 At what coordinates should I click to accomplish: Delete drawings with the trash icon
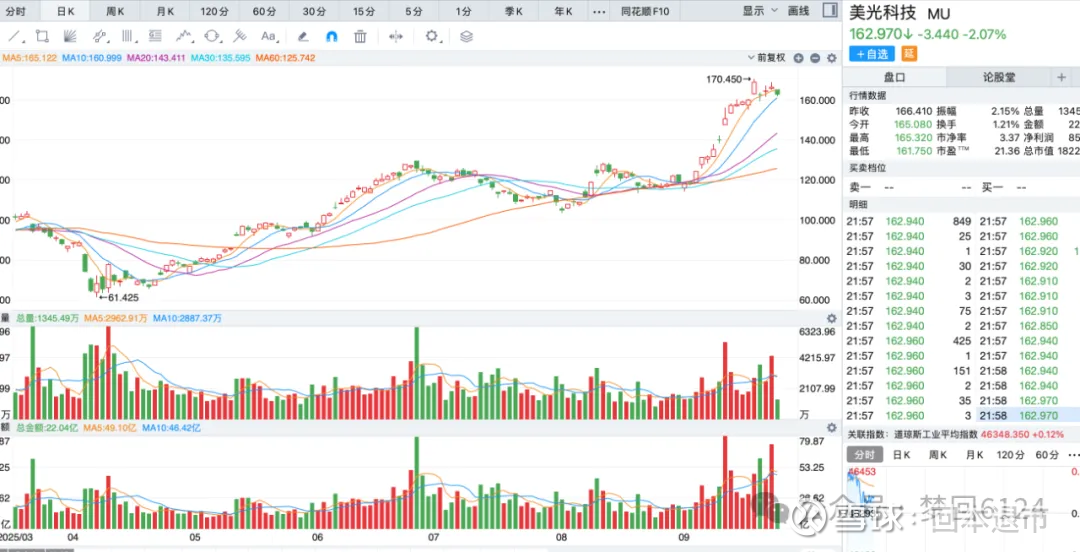[360, 36]
